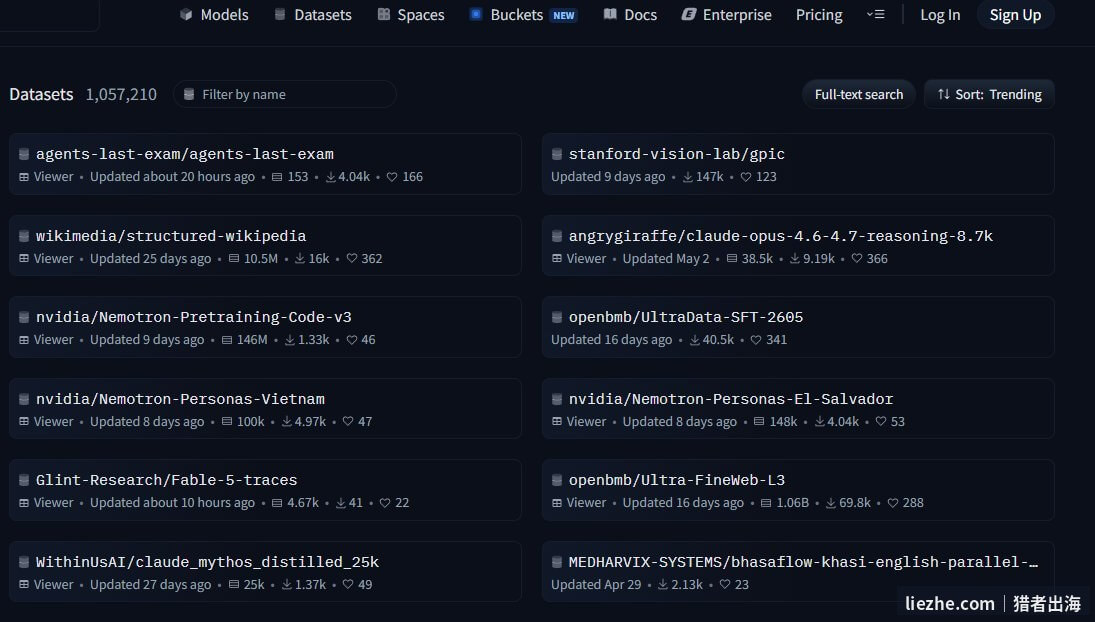Click the heart icon showing 166 likes
This screenshot has height=622, width=1095.
pos(392,177)
